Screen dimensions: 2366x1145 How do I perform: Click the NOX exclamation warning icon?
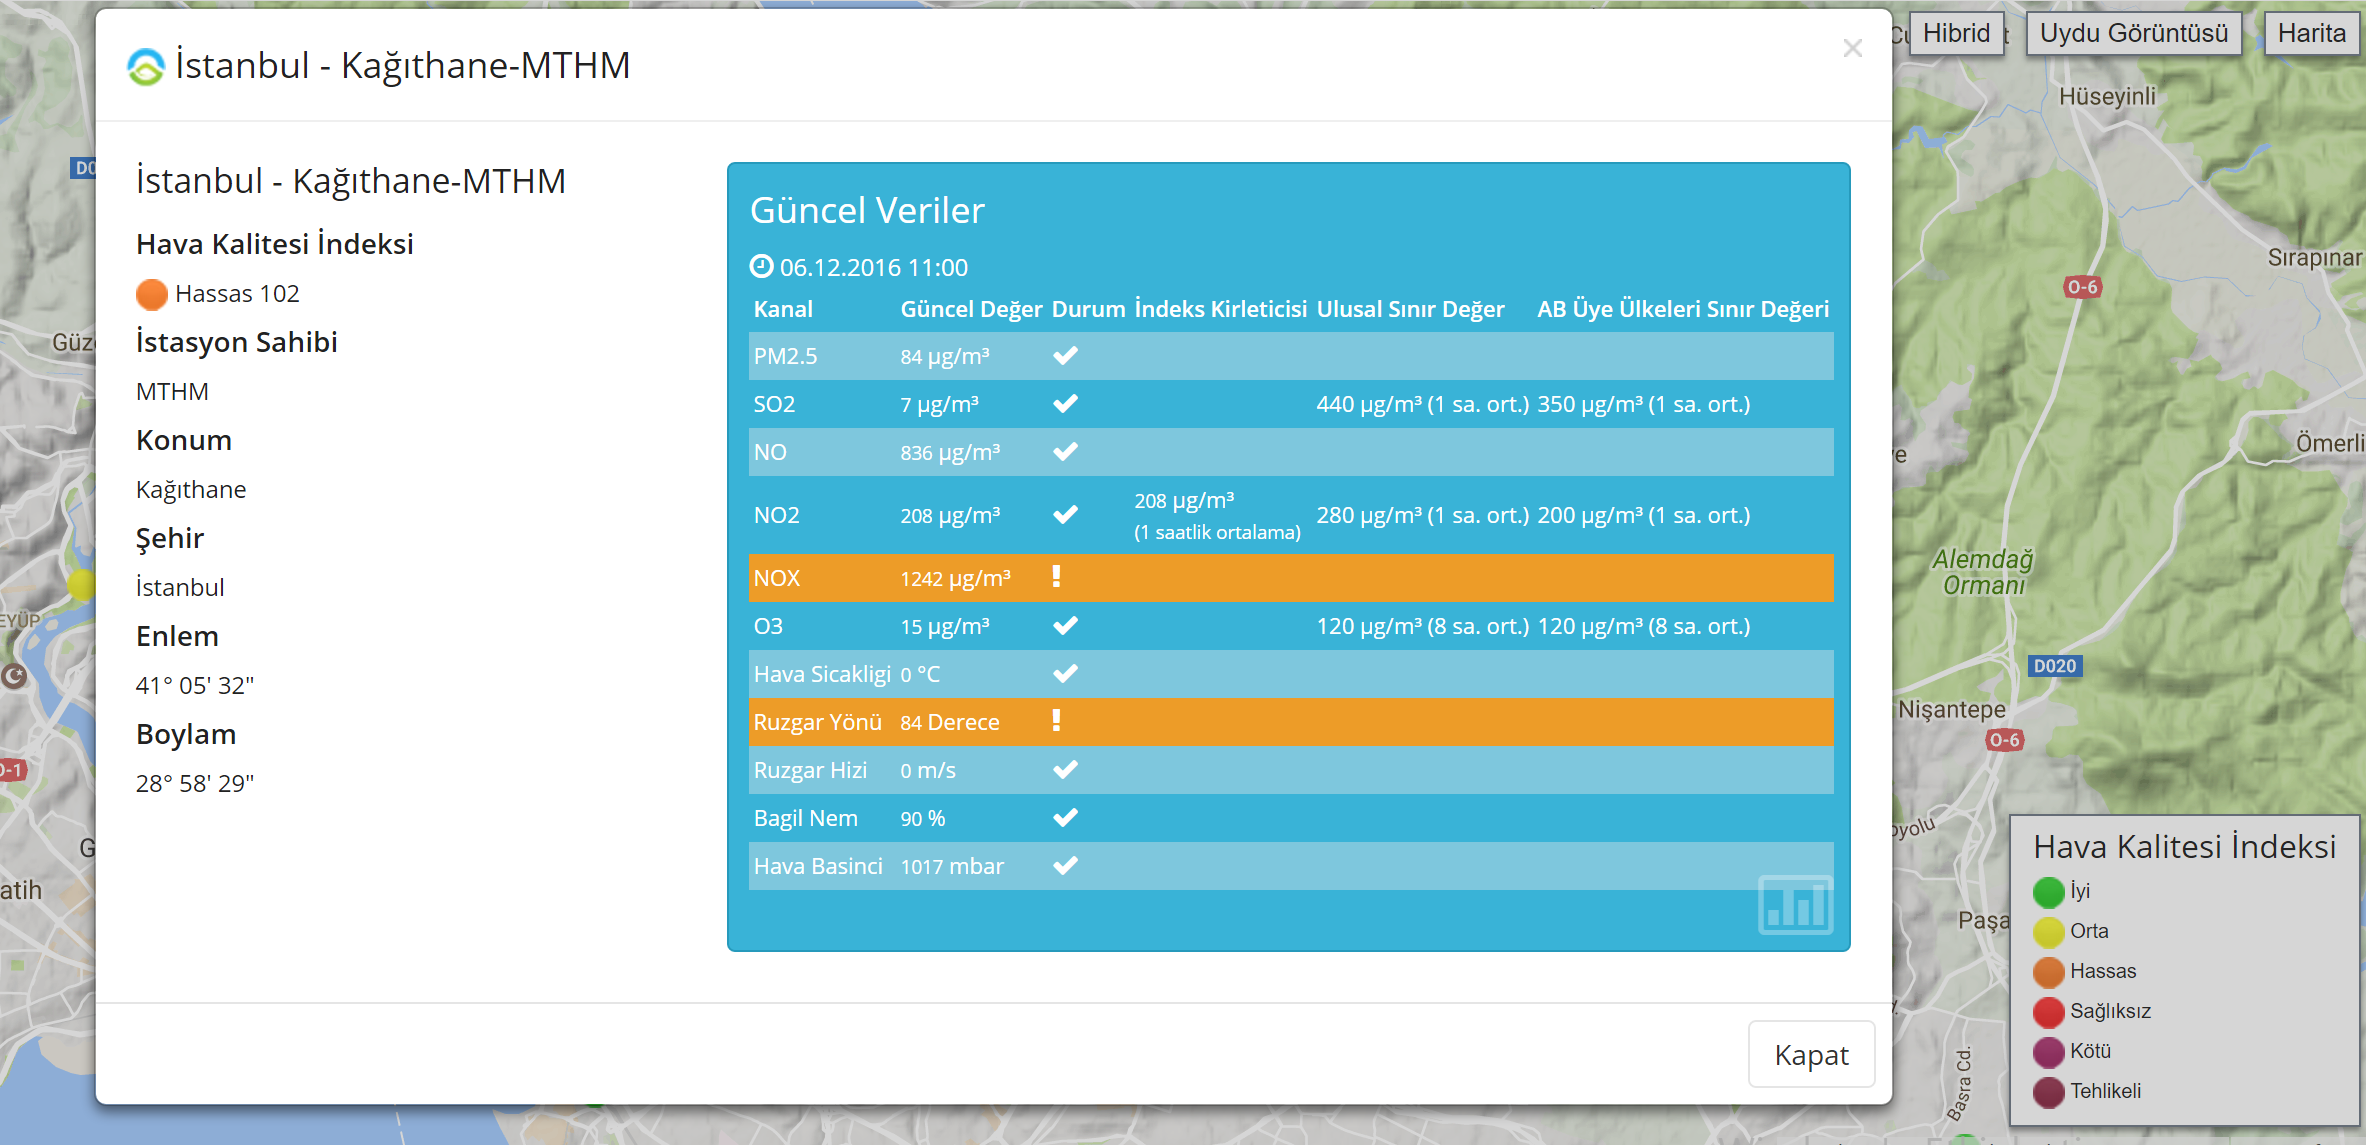1056,577
